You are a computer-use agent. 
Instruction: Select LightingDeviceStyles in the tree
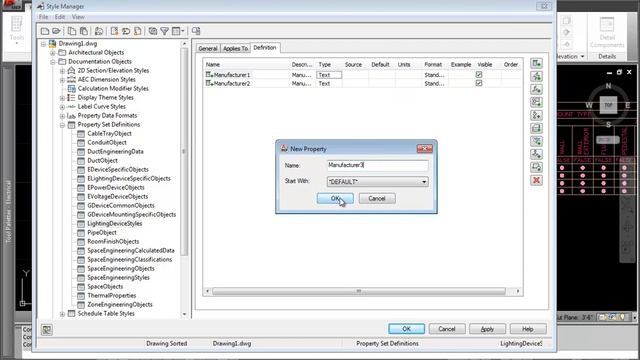[x=115, y=224]
